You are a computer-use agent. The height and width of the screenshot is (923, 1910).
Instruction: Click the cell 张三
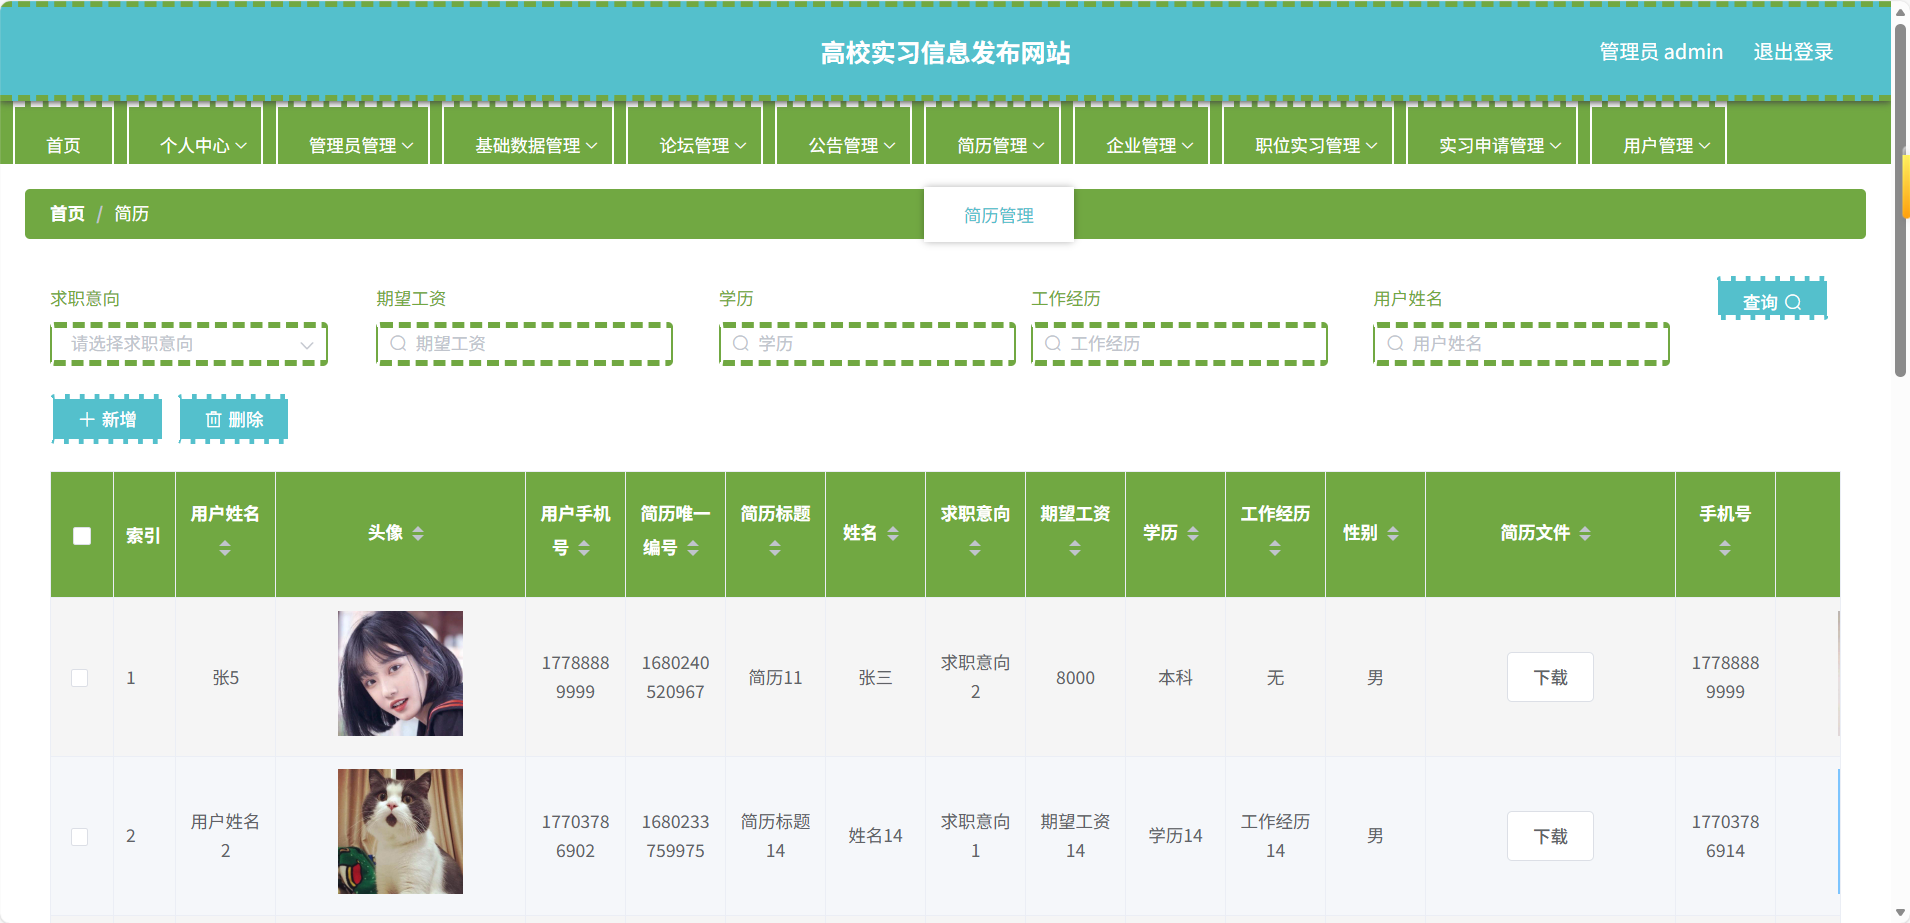coord(875,678)
